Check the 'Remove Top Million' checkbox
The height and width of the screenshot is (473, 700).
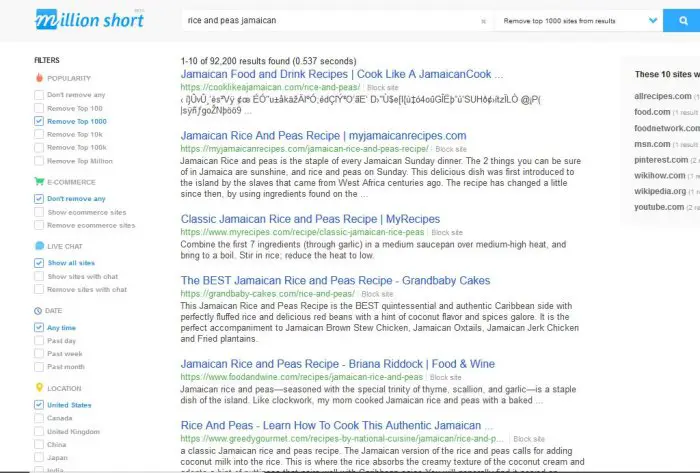tap(39, 161)
